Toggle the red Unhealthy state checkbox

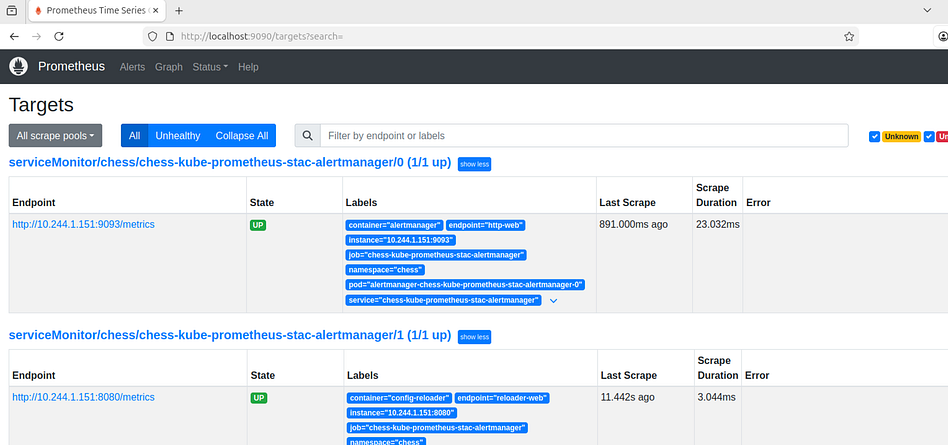tap(929, 137)
